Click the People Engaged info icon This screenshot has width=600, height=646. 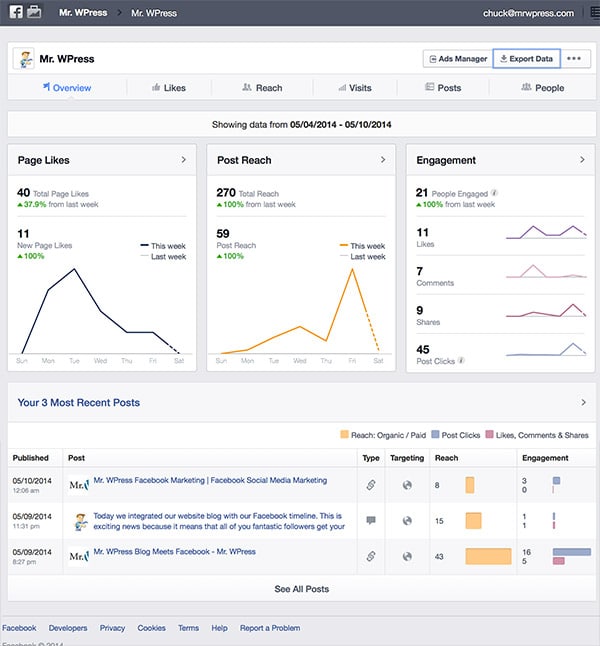494,192
